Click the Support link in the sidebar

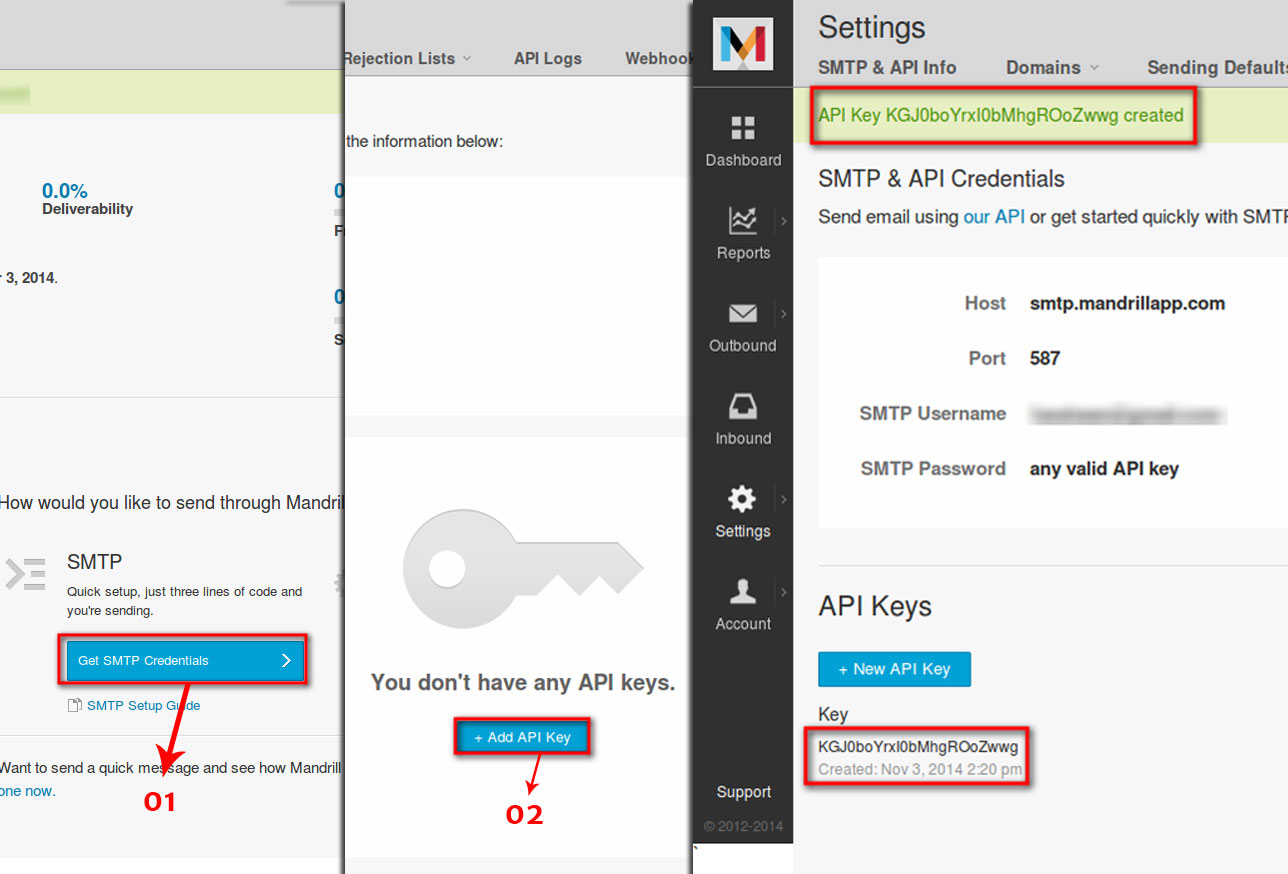743,792
